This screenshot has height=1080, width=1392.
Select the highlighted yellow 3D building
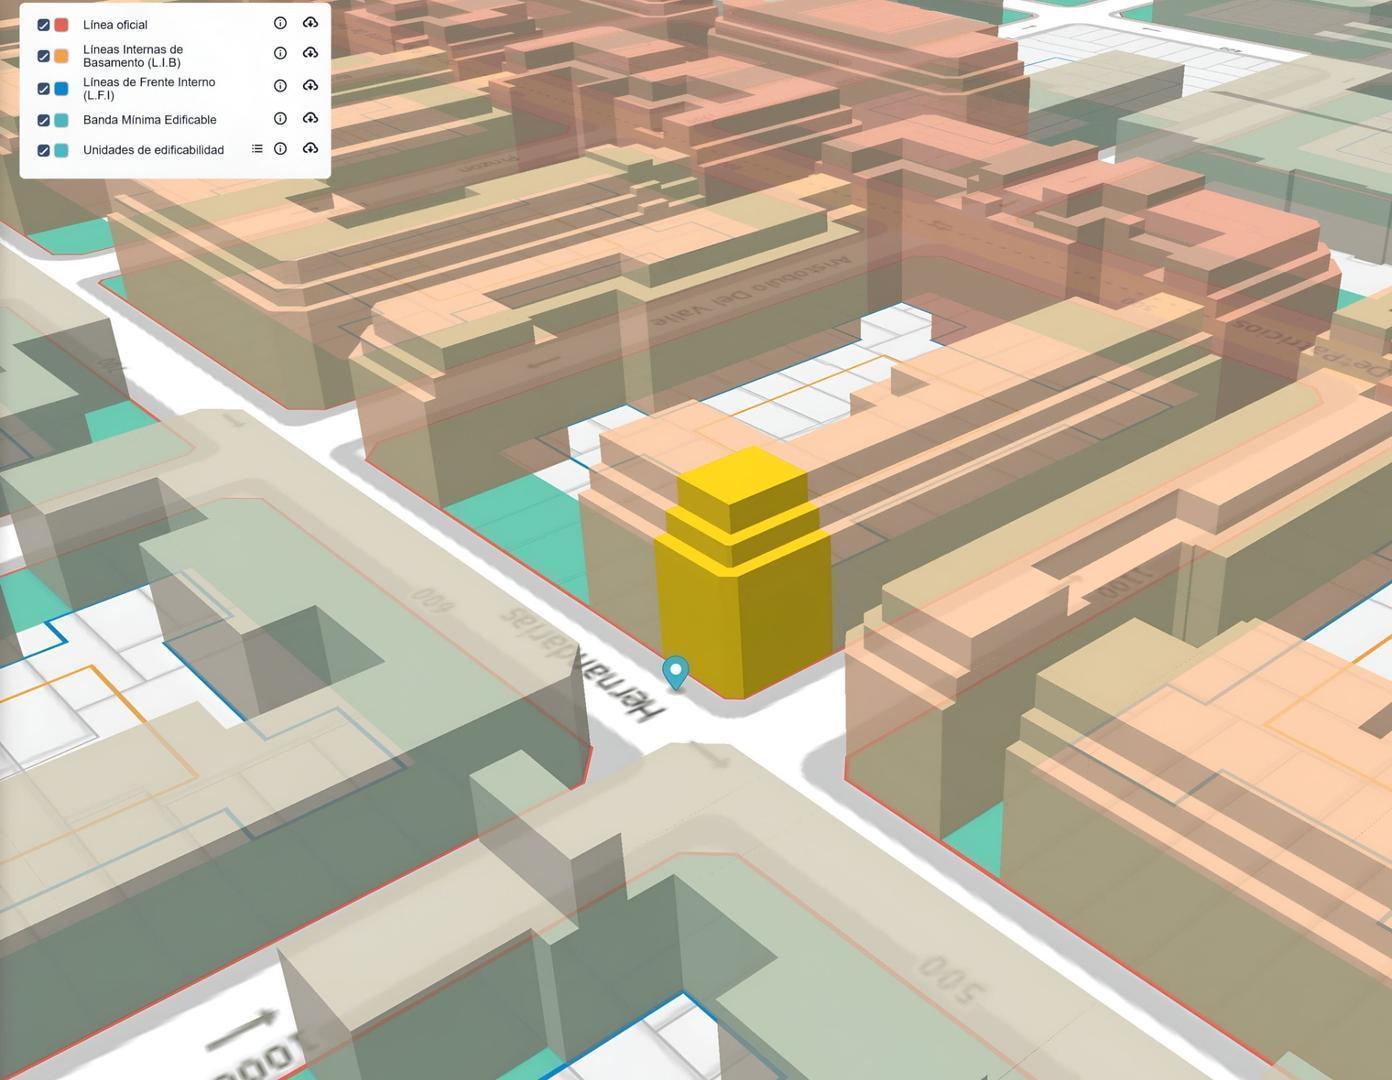(x=743, y=575)
